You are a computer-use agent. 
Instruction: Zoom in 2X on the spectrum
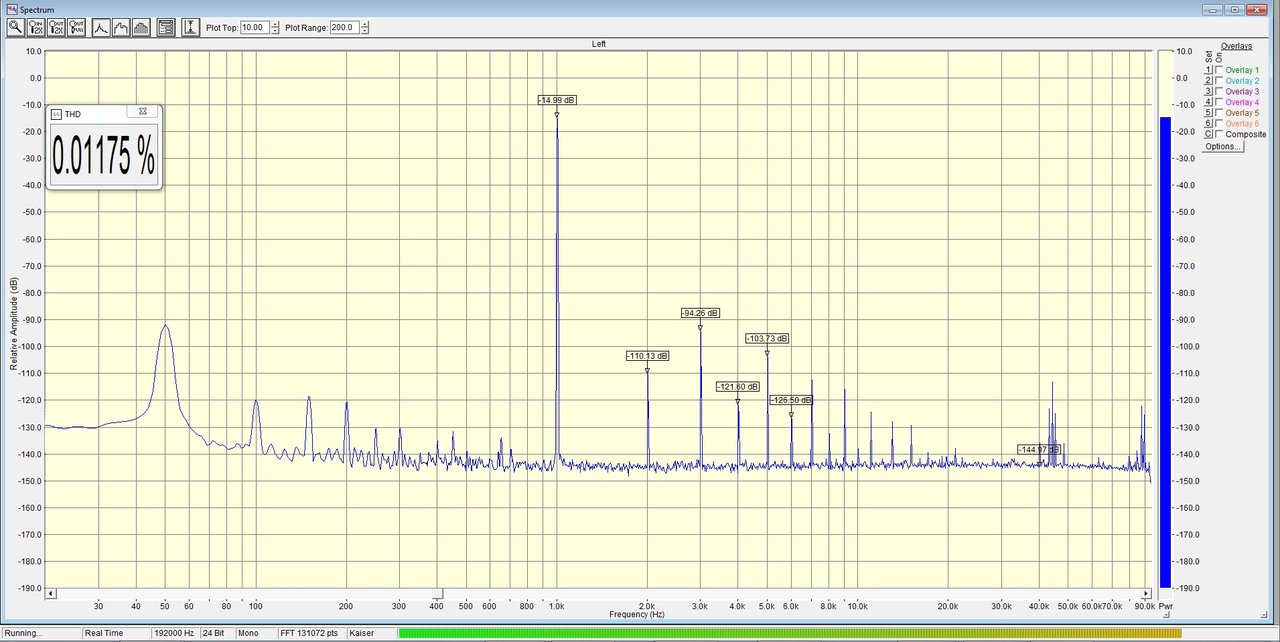pos(36,28)
